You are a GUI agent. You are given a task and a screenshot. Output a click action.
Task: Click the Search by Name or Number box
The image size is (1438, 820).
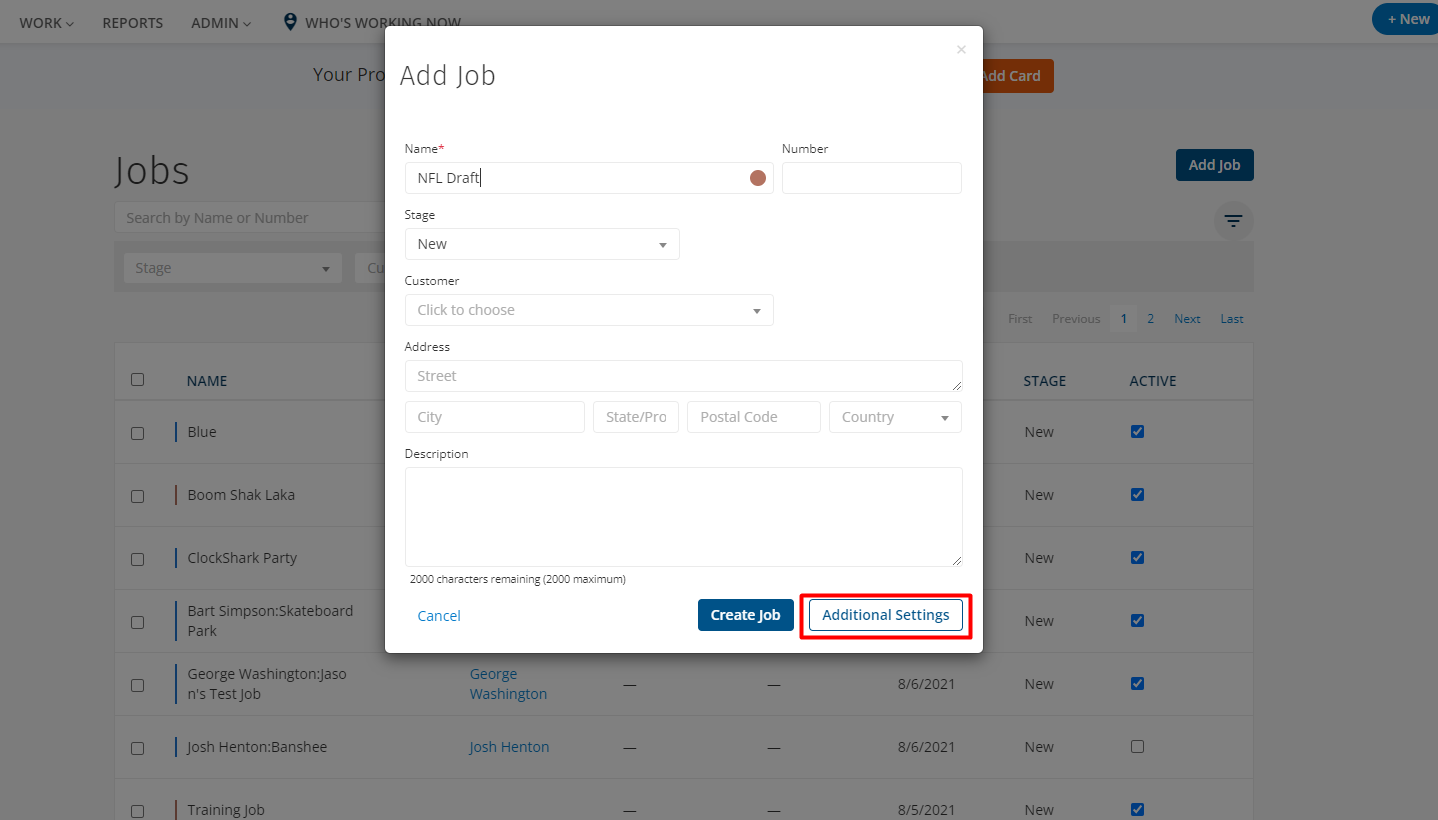point(250,218)
